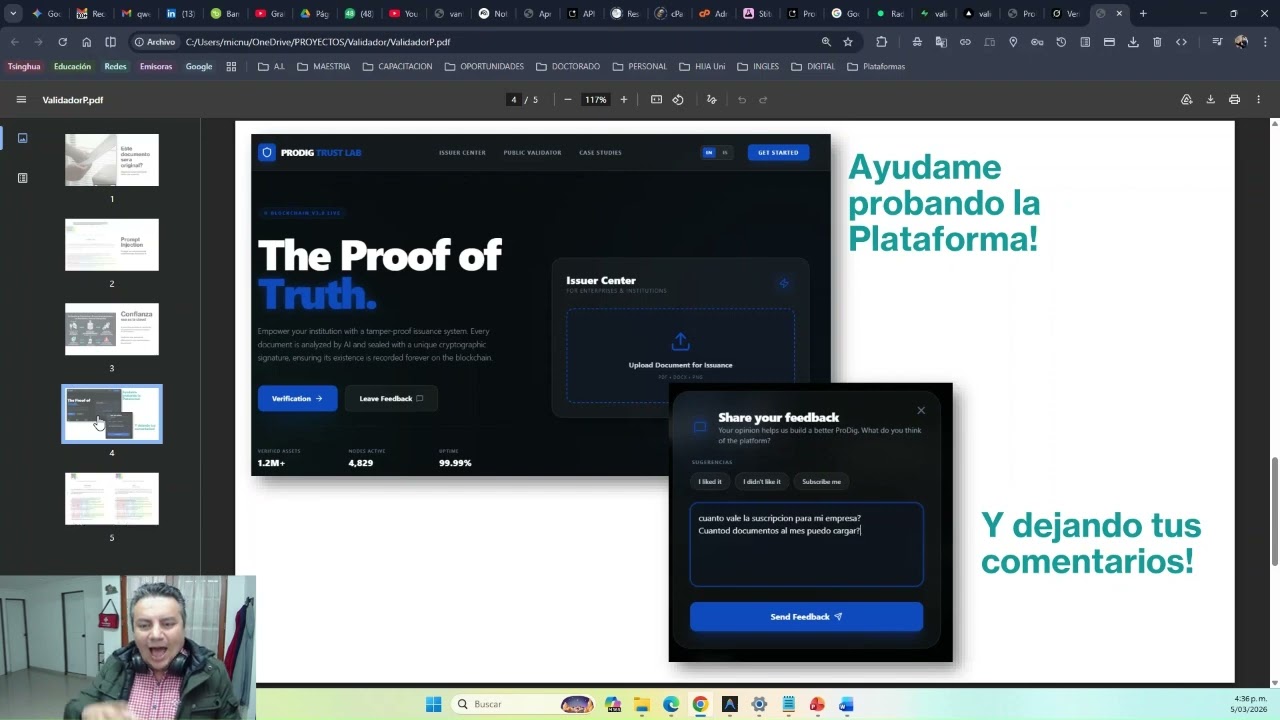Click the blue Verification button
Image resolution: width=1280 pixels, height=720 pixels.
[x=297, y=398]
